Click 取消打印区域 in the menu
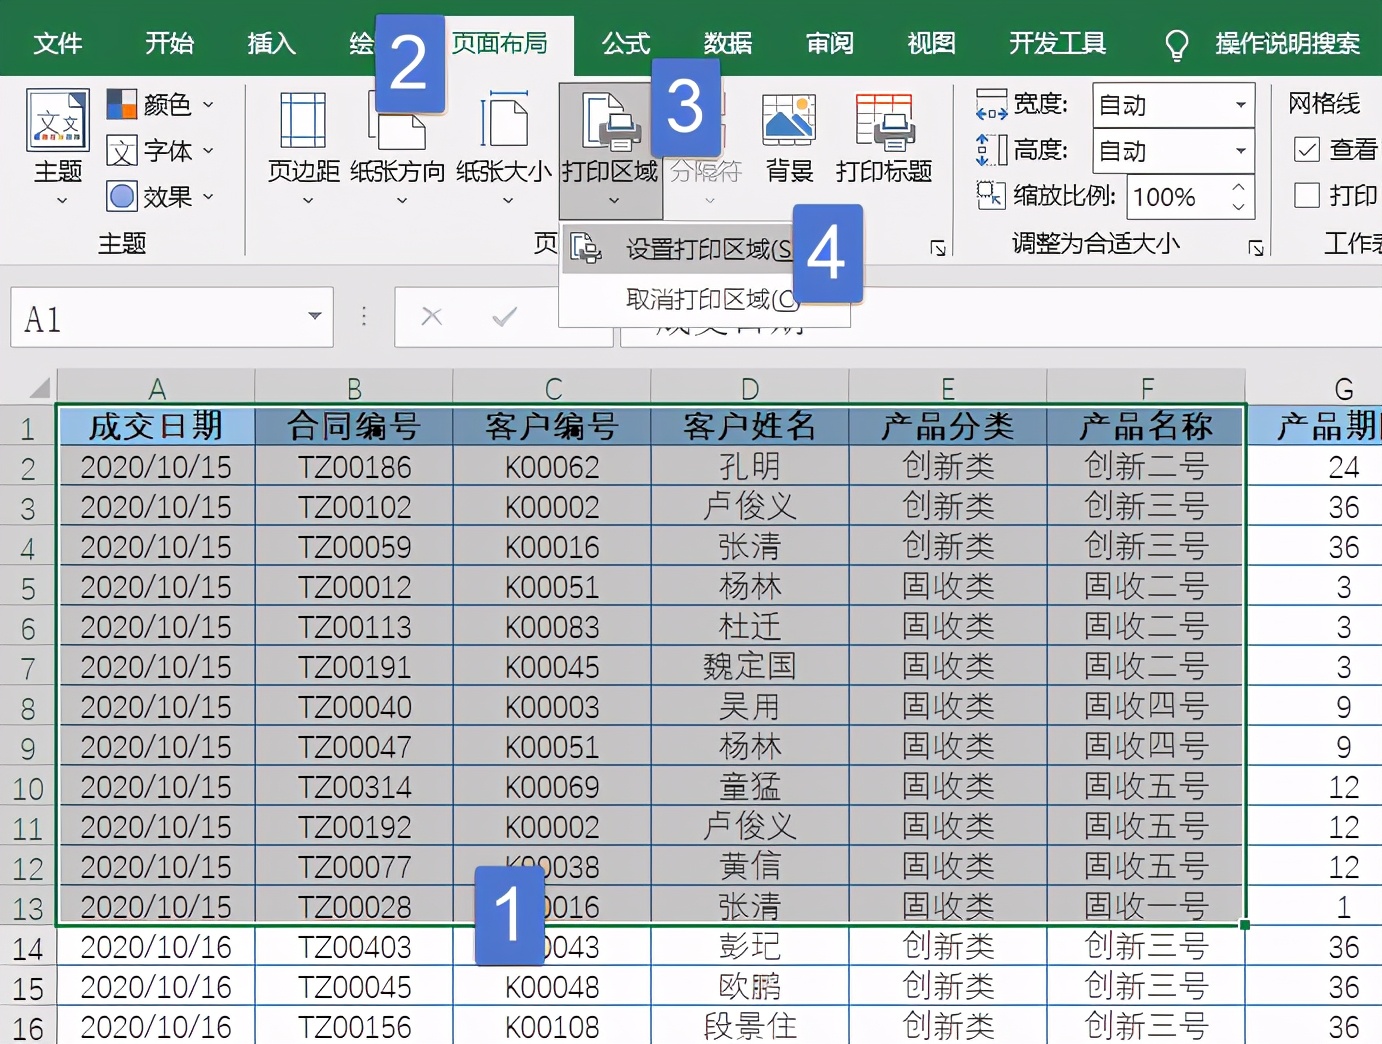The height and width of the screenshot is (1044, 1382). (x=700, y=300)
